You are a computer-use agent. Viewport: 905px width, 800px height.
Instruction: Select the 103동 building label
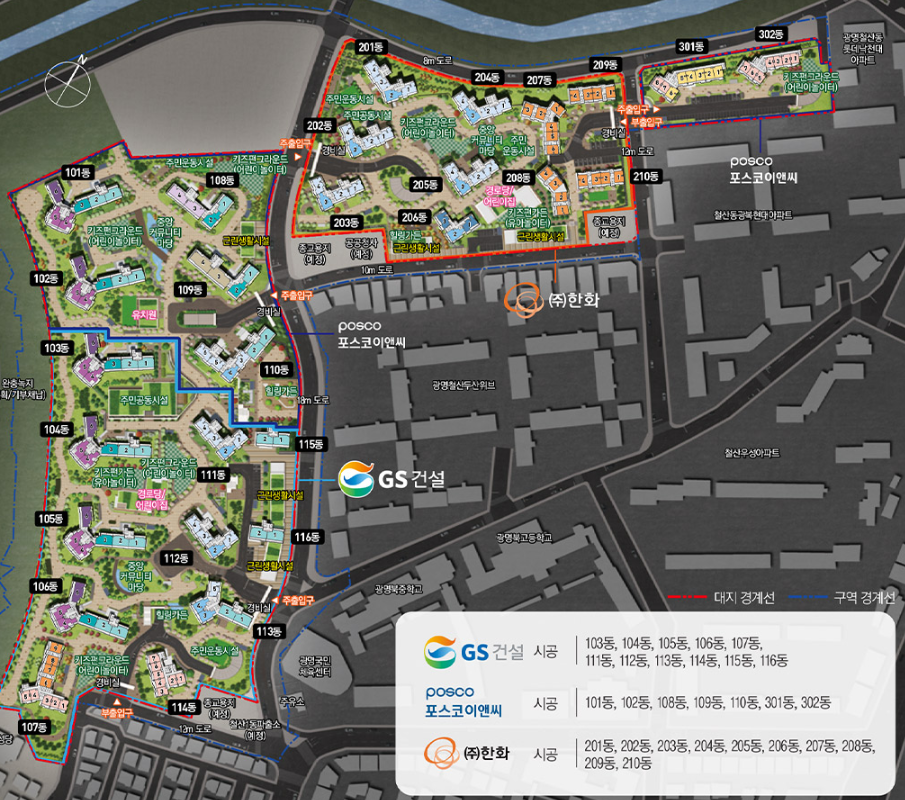(57, 347)
